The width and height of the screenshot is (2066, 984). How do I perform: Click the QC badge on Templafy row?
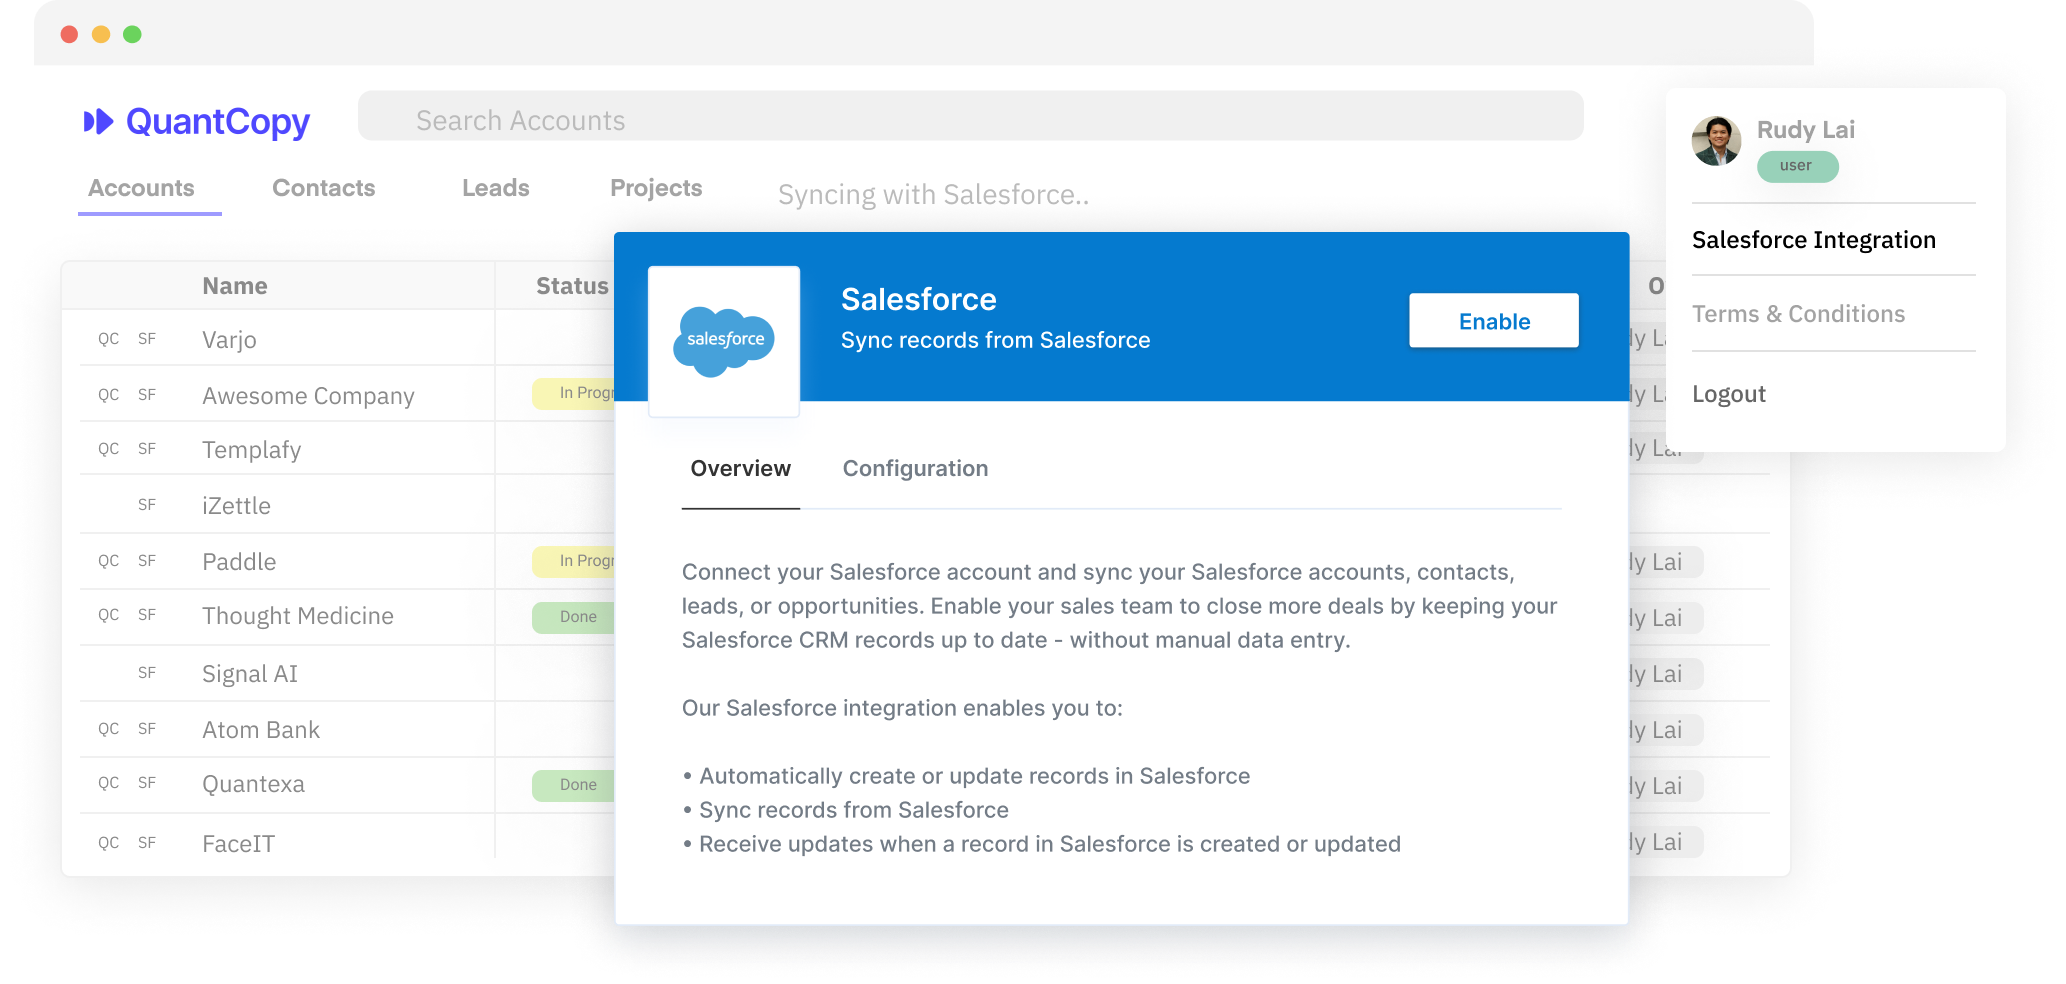108,449
